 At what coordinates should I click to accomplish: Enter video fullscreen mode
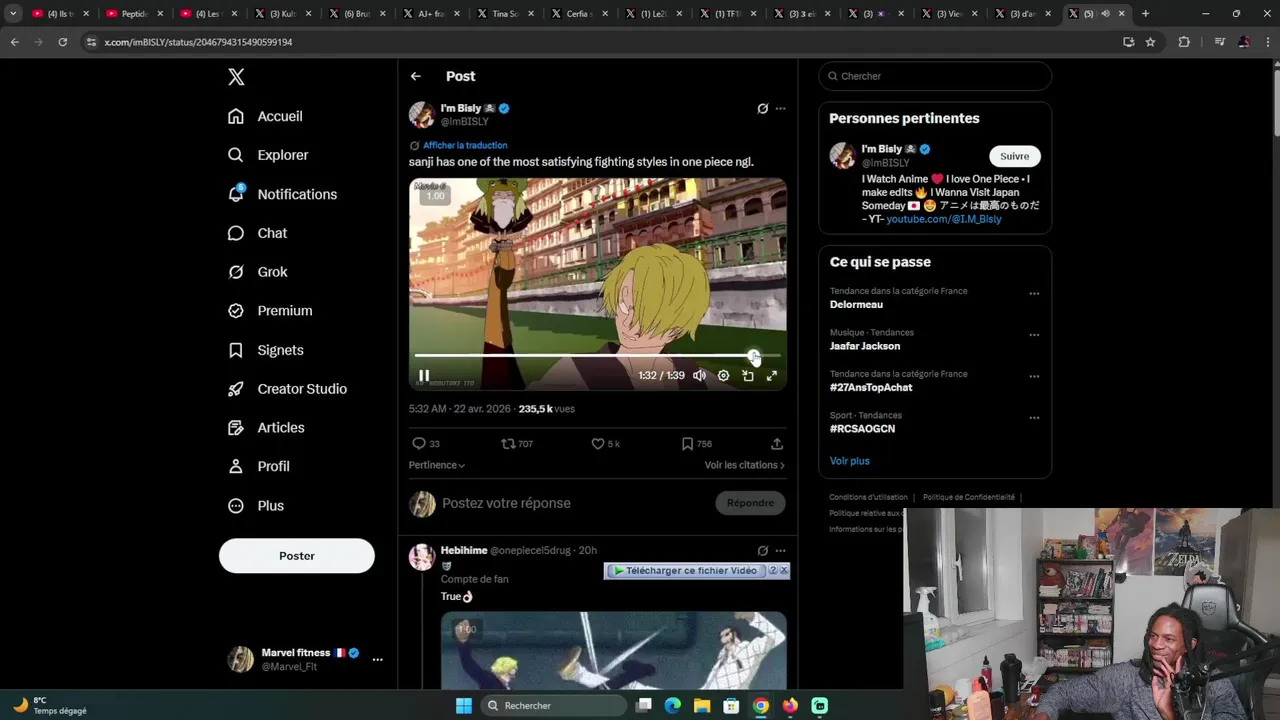772,376
